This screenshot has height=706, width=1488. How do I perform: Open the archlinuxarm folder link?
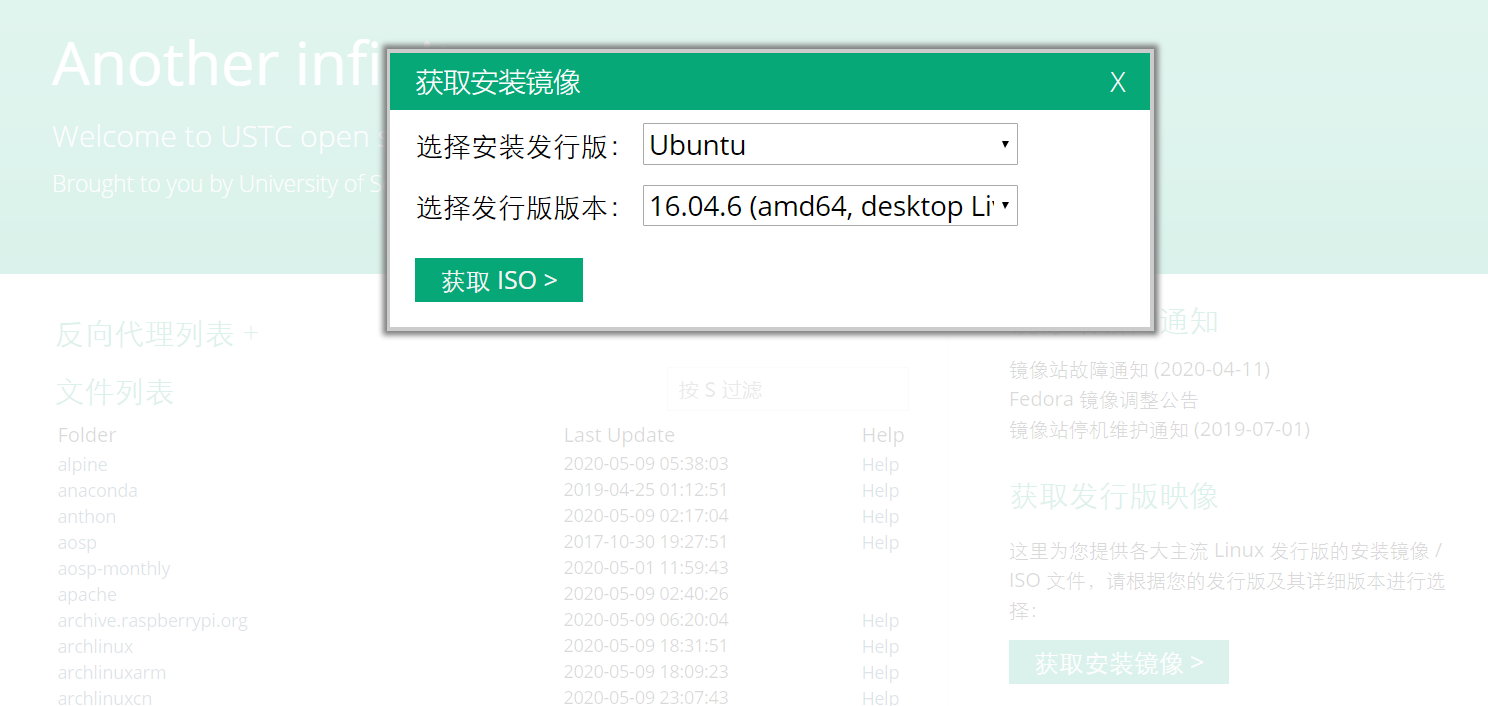click(x=111, y=672)
